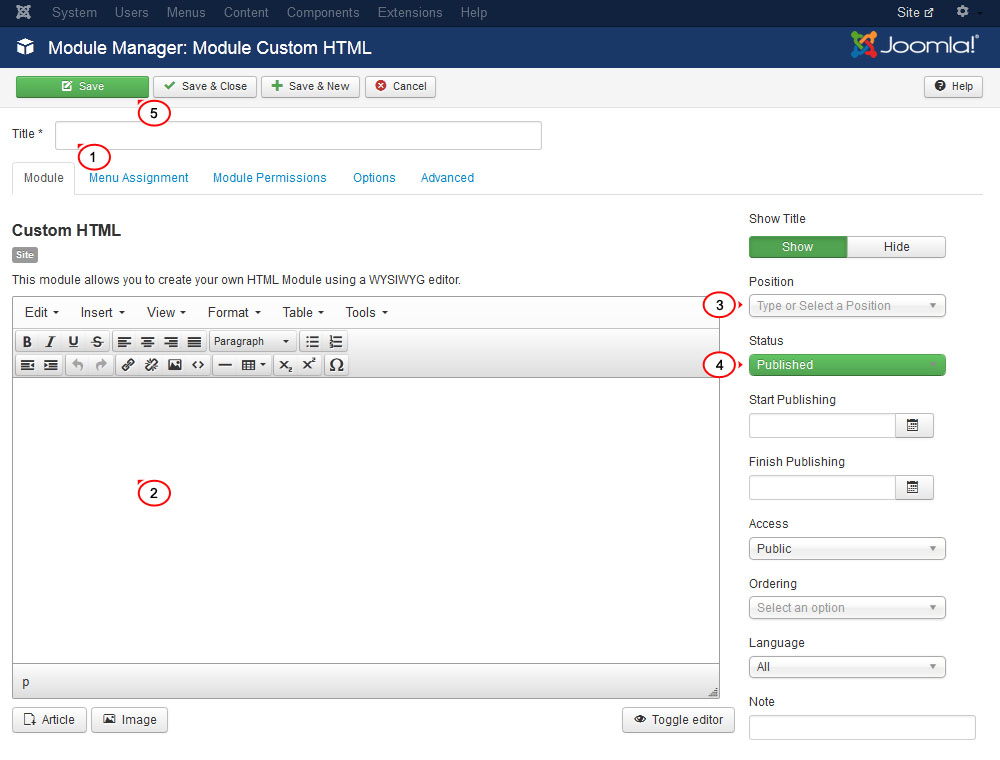This screenshot has width=1000, height=760.
Task: Open the Access dropdown set to Public
Action: (x=847, y=549)
